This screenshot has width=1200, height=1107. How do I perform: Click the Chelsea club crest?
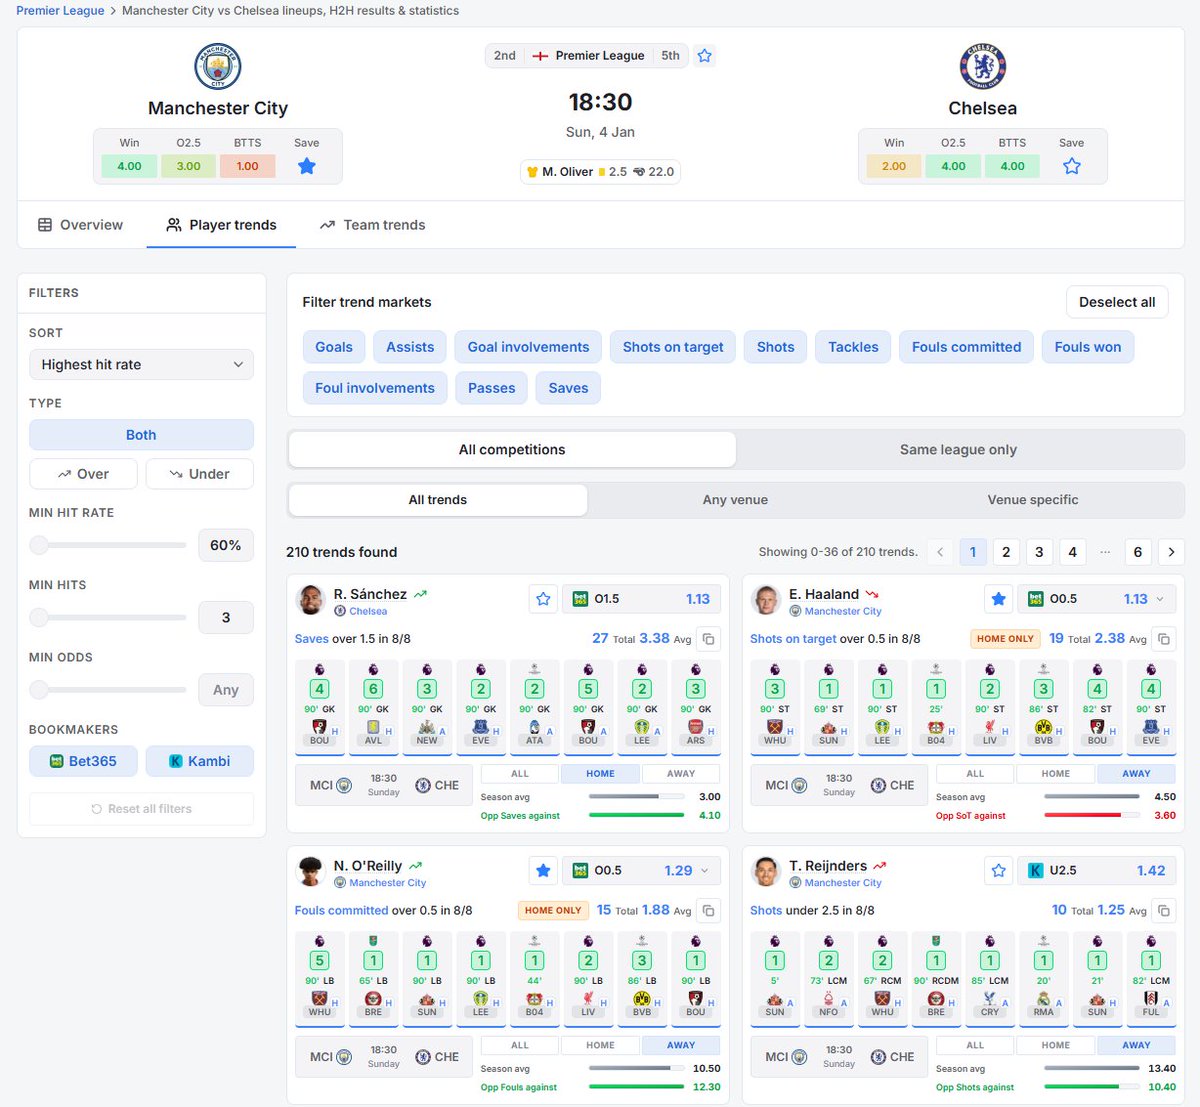[982, 66]
